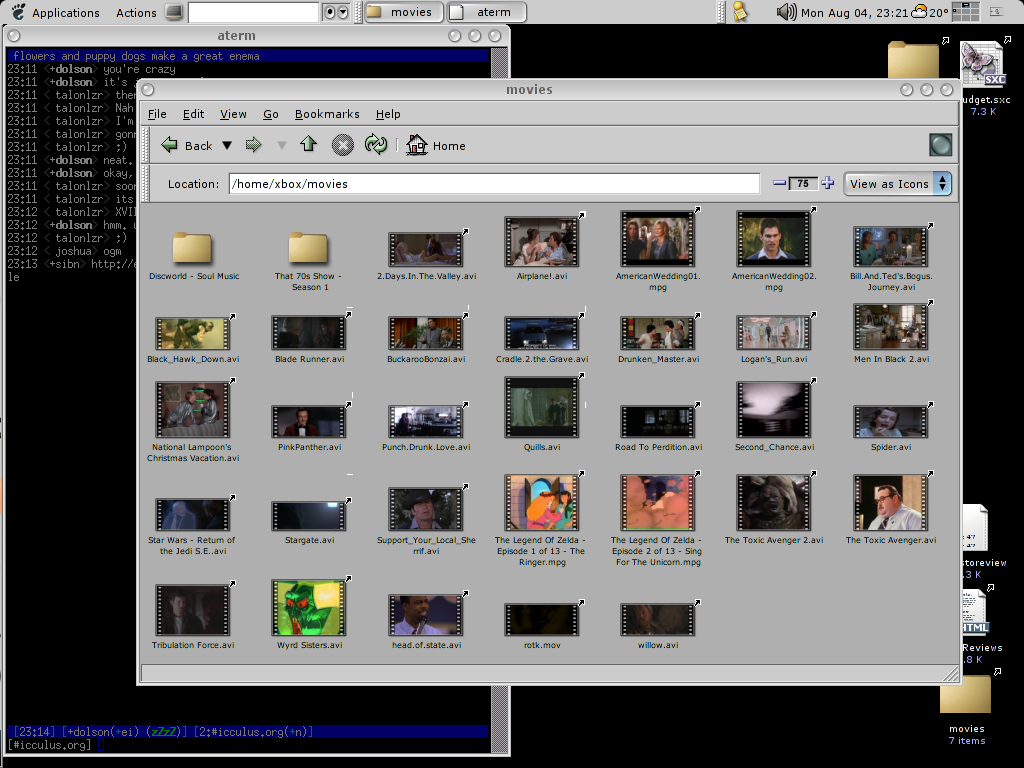Screen dimensions: 1024x768
Task: Click the Forward arrow icon
Action: pyautogui.click(x=253, y=145)
